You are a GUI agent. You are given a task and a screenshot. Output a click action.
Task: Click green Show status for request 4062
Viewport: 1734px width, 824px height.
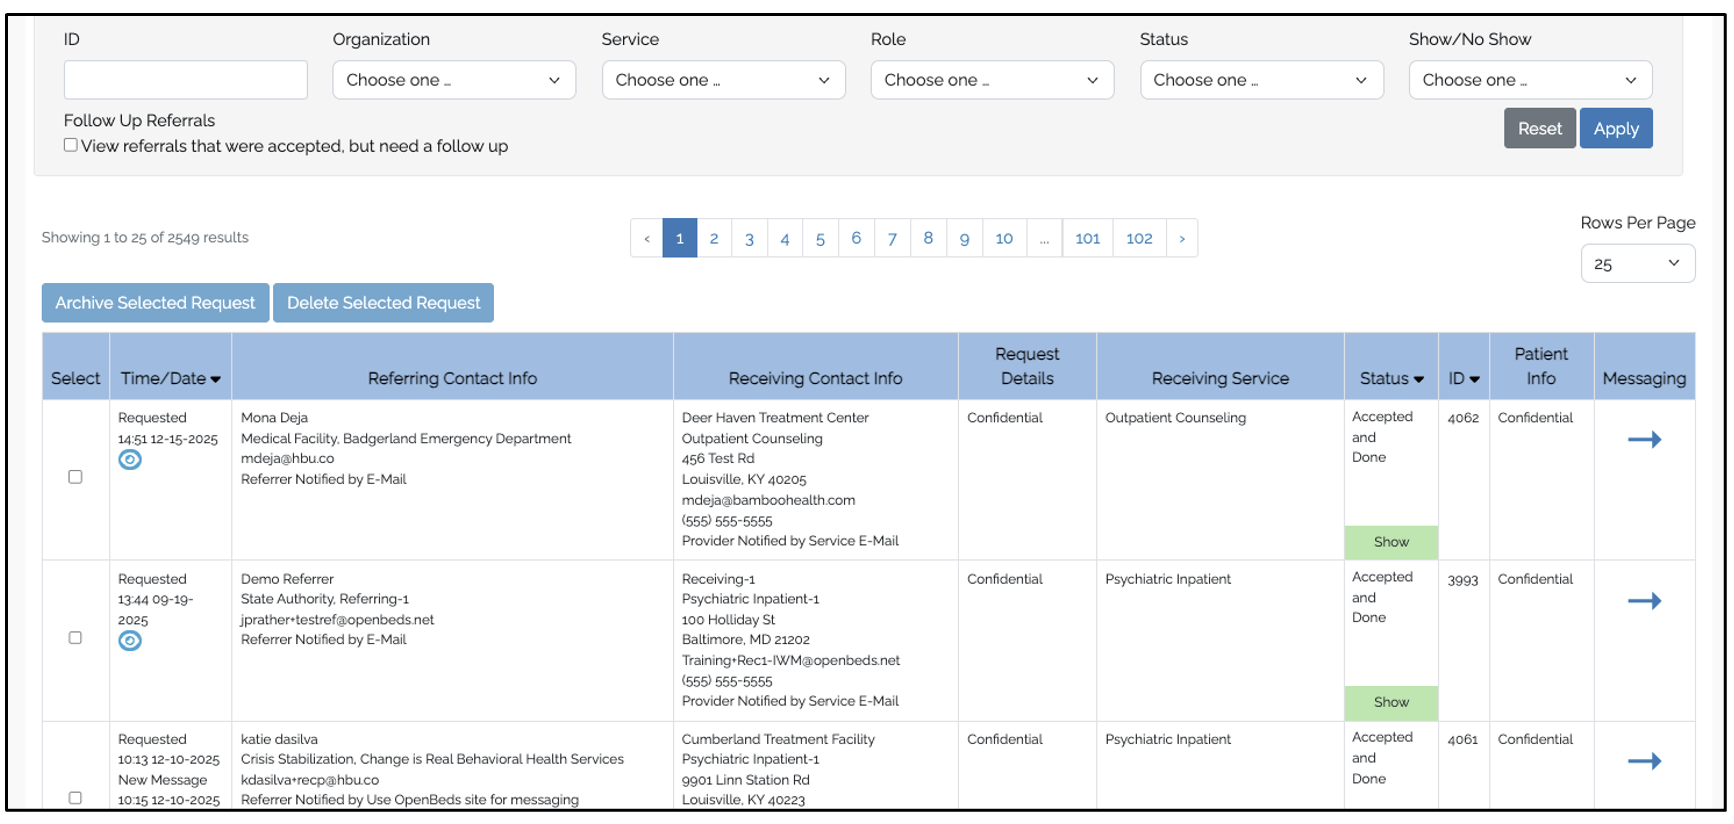coord(1391,542)
